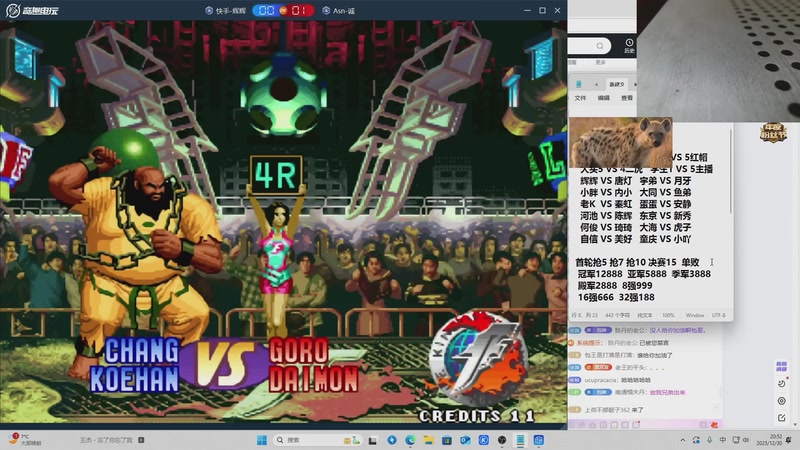Open the blue K app on taskbar

coord(484,440)
